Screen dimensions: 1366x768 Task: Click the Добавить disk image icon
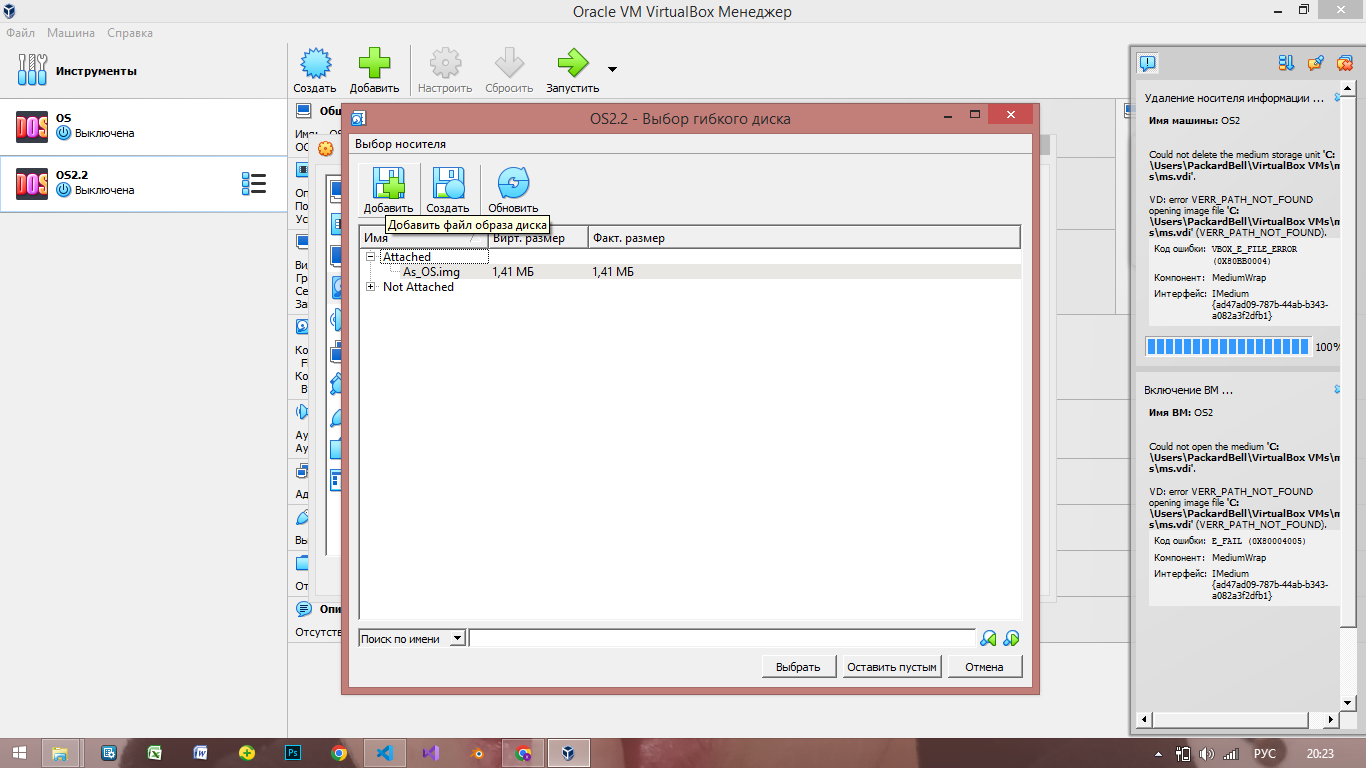(x=387, y=184)
